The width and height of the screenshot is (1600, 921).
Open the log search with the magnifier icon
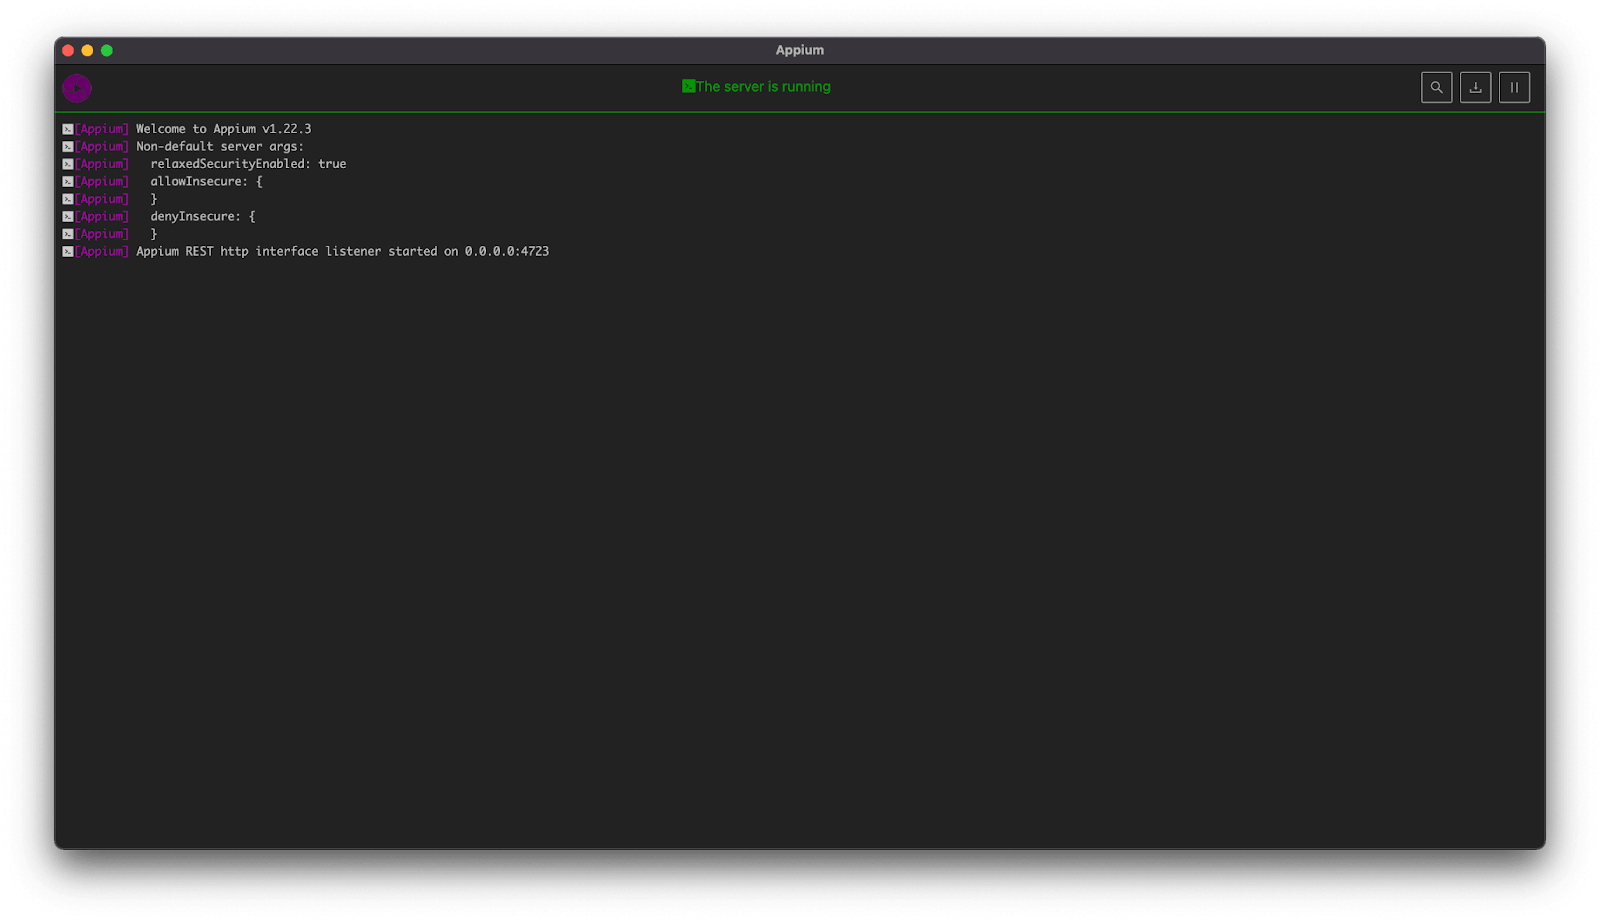[x=1436, y=87]
